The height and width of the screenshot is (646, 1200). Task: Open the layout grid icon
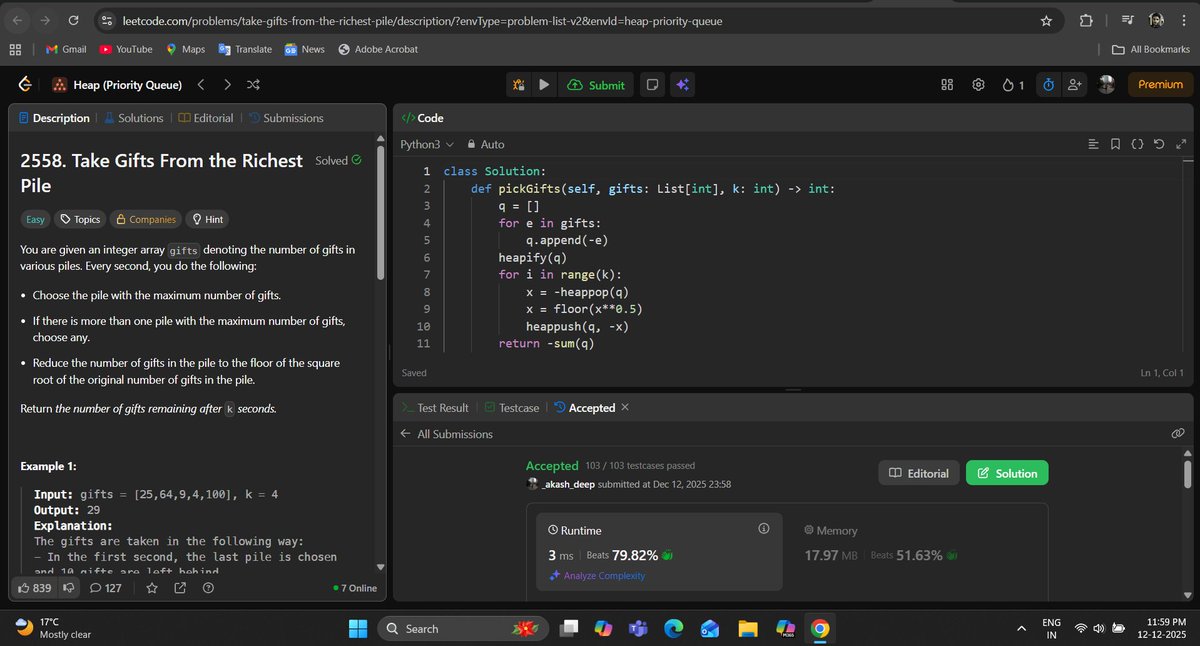point(947,85)
